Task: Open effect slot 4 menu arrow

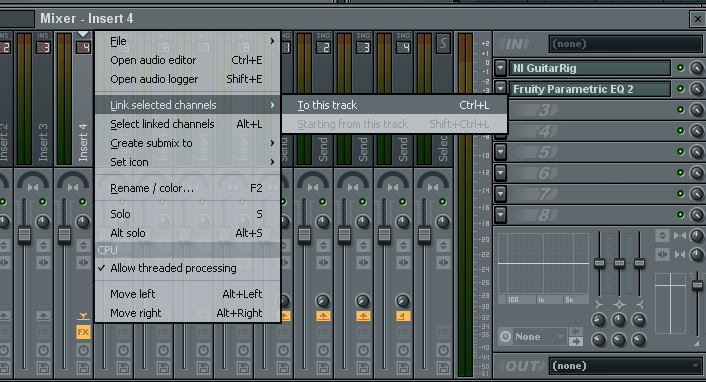Action: tap(500, 132)
